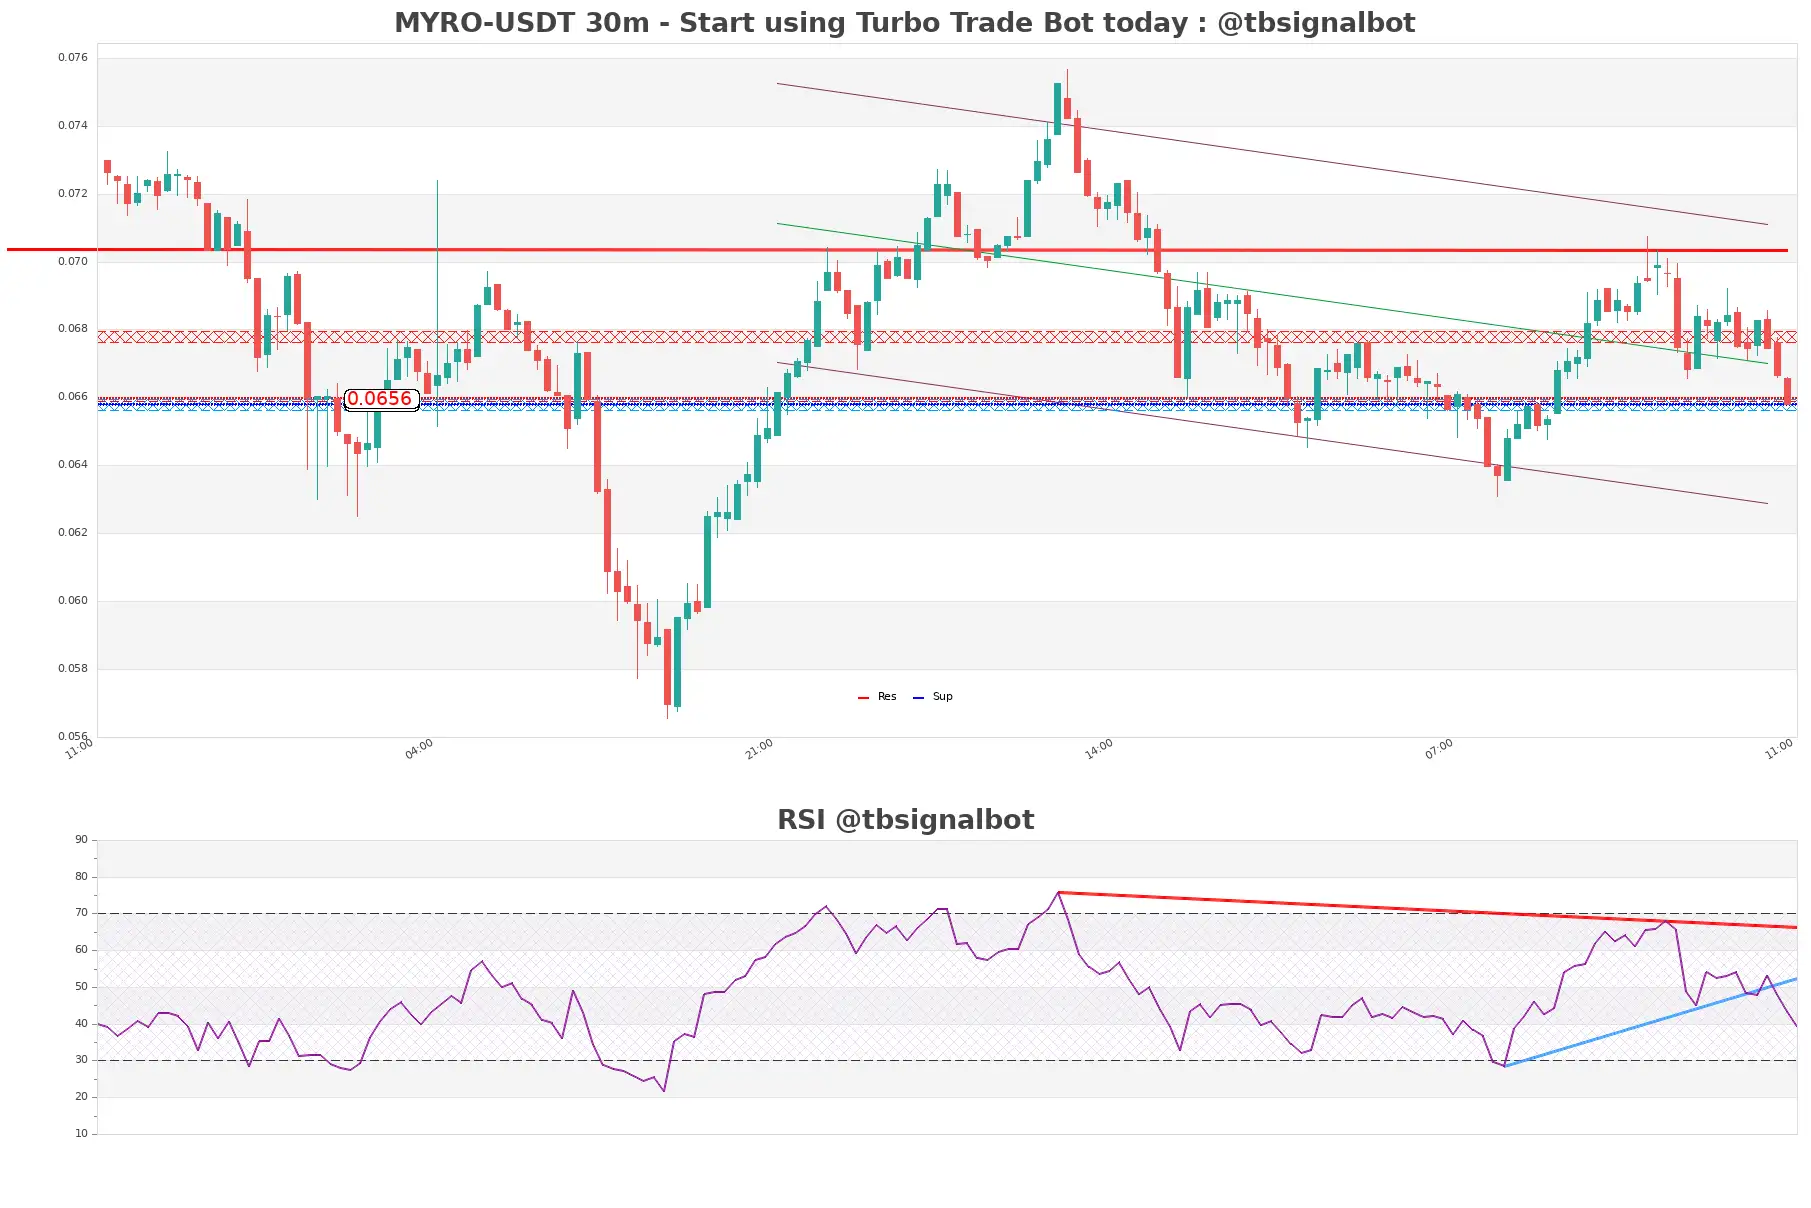
Task: Select the 70 label on RSI axis
Action: tap(81, 913)
